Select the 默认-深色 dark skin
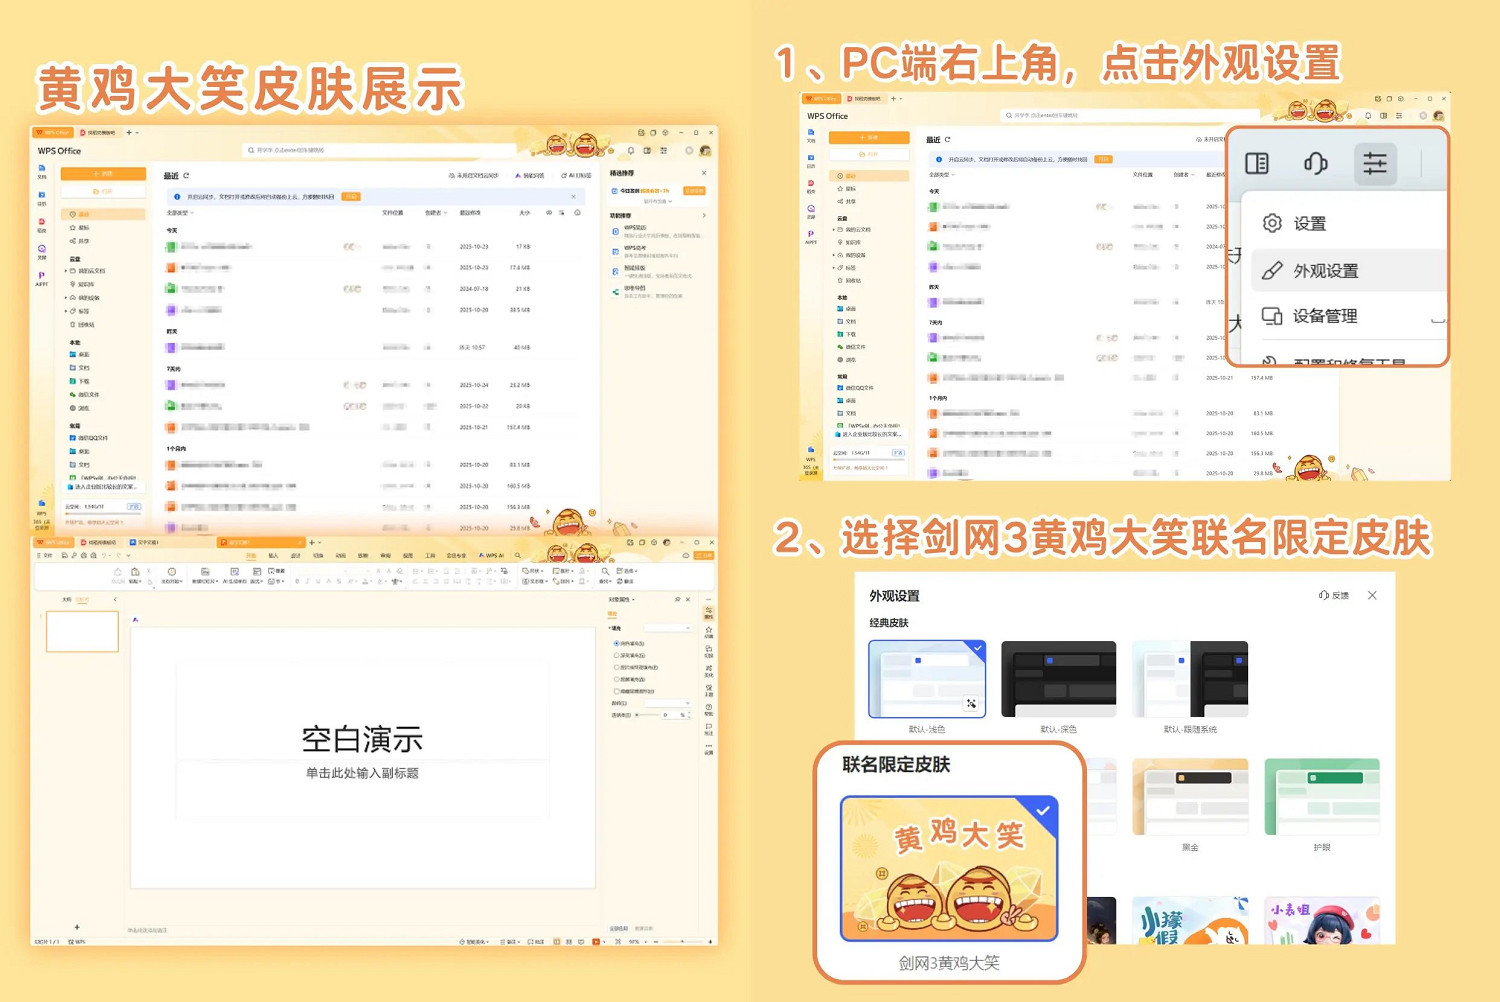Image resolution: width=1500 pixels, height=1002 pixels. point(1059,678)
